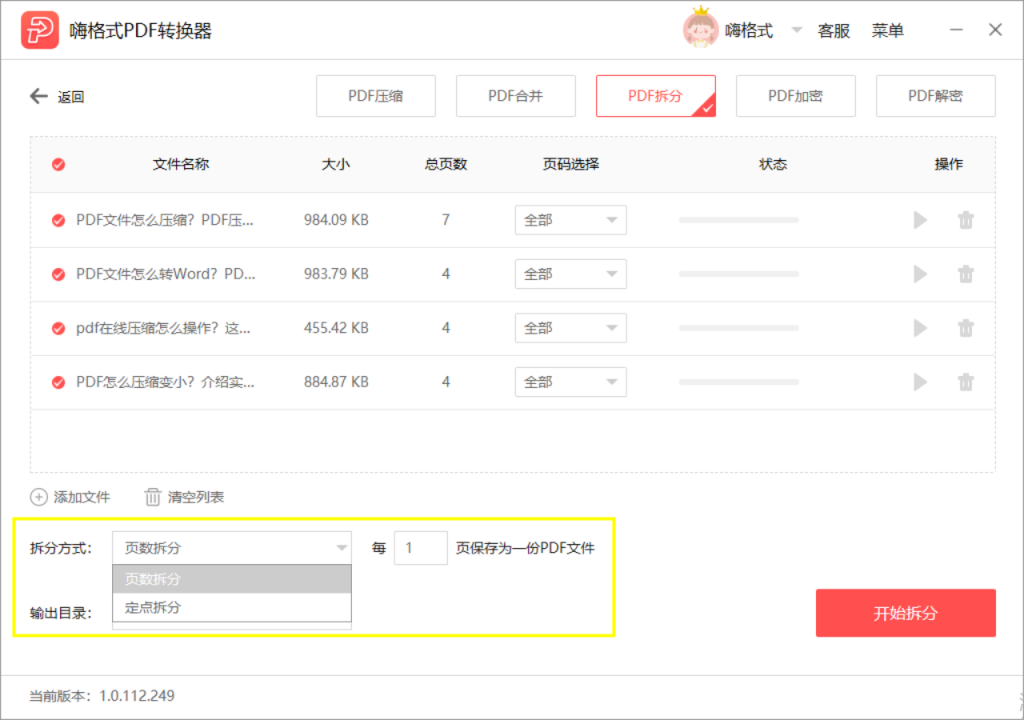The image size is (1024, 720).
Task: Delete the PDF怎么压缩变小 row via trash icon
Action: [x=966, y=382]
